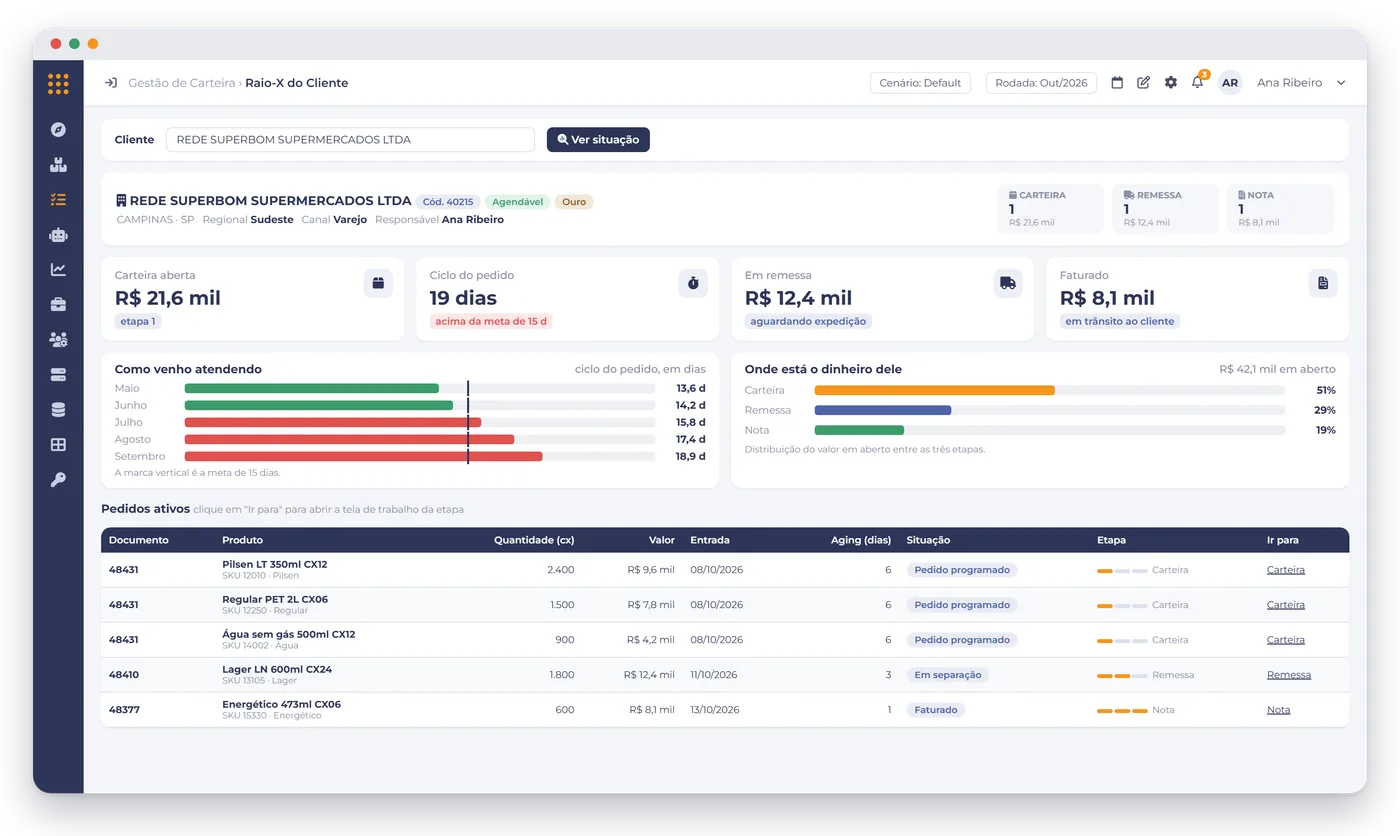The width and height of the screenshot is (1400, 836).
Task: Open Carteira link for Pilsen LT 350ml row
Action: [x=1286, y=570]
